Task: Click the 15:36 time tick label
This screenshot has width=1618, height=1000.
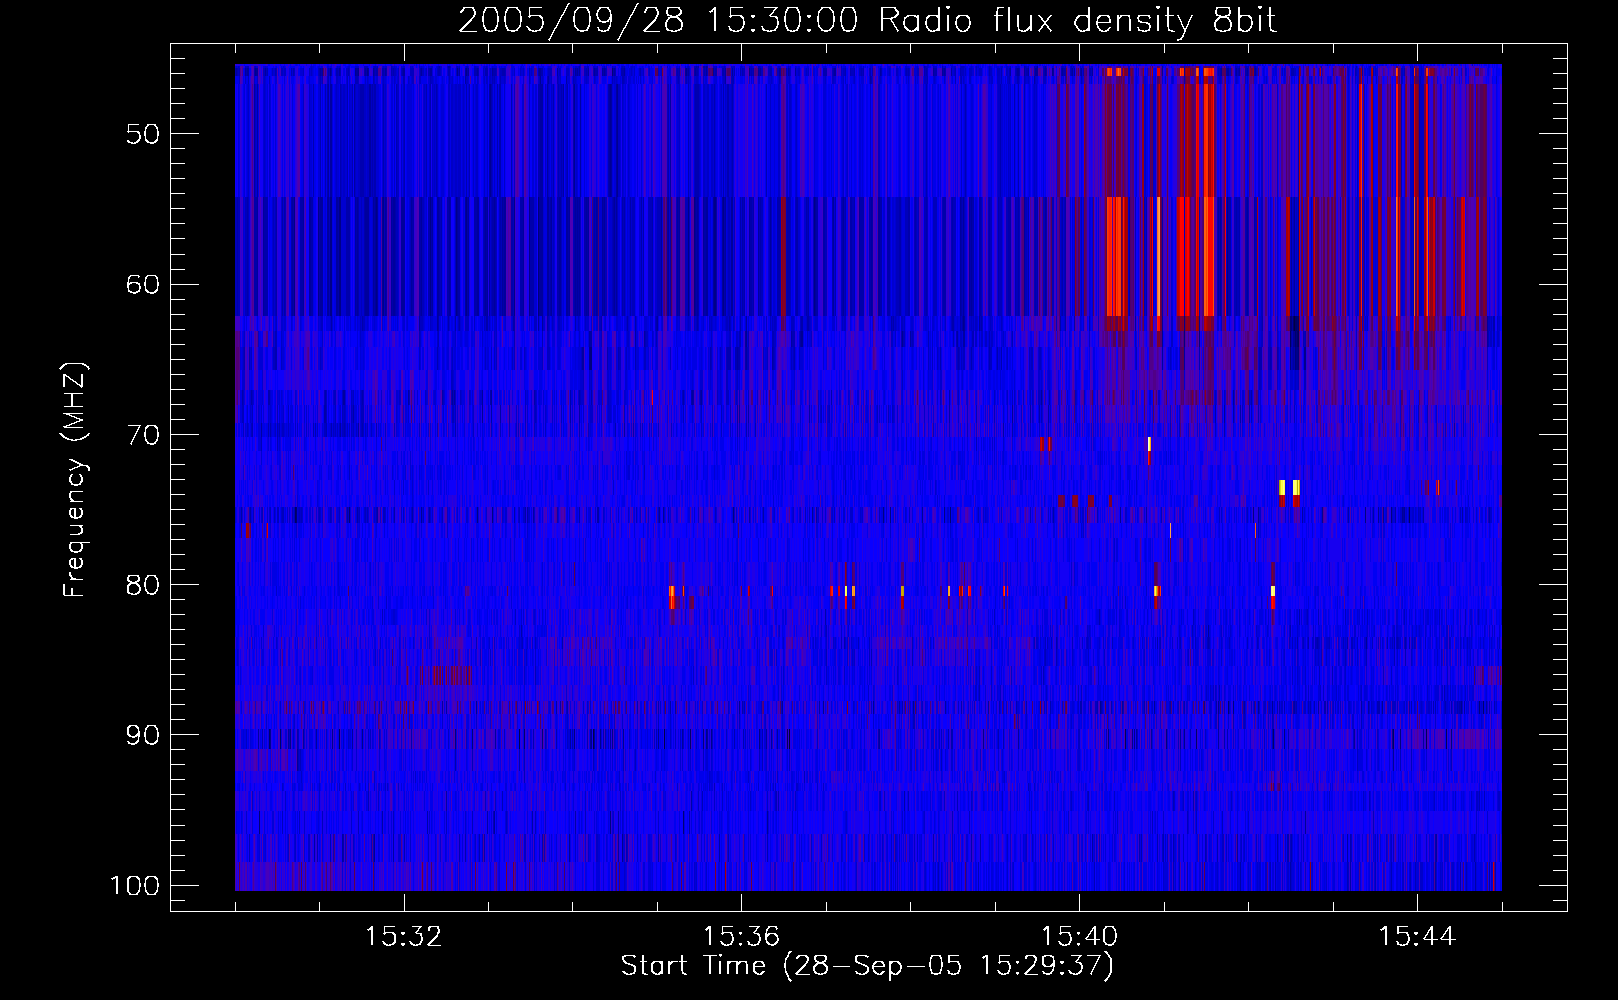Action: (741, 937)
